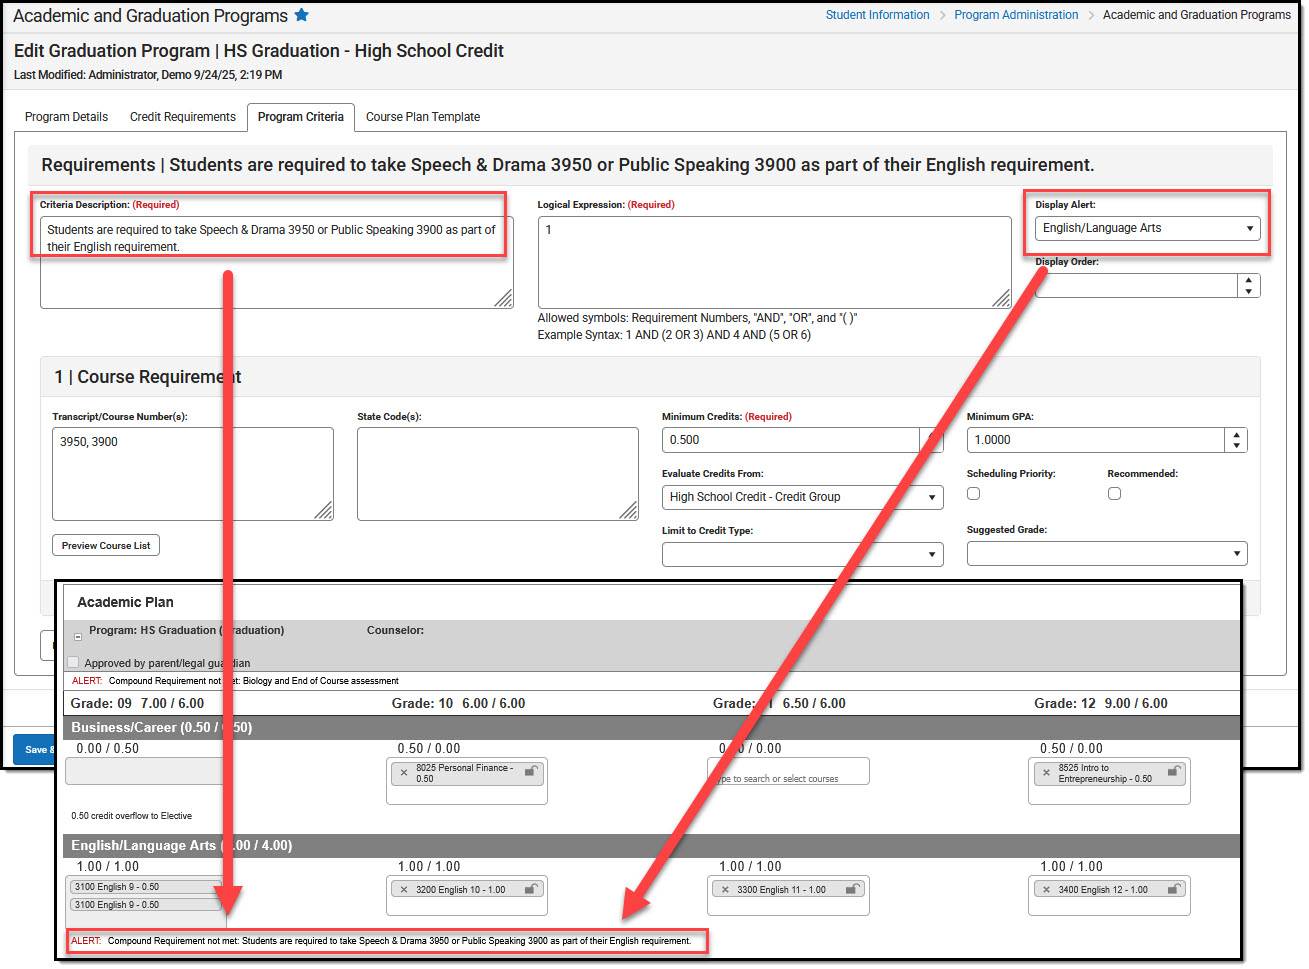Open the Credit Requirements tab
The height and width of the screenshot is (969, 1309).
[x=183, y=117]
